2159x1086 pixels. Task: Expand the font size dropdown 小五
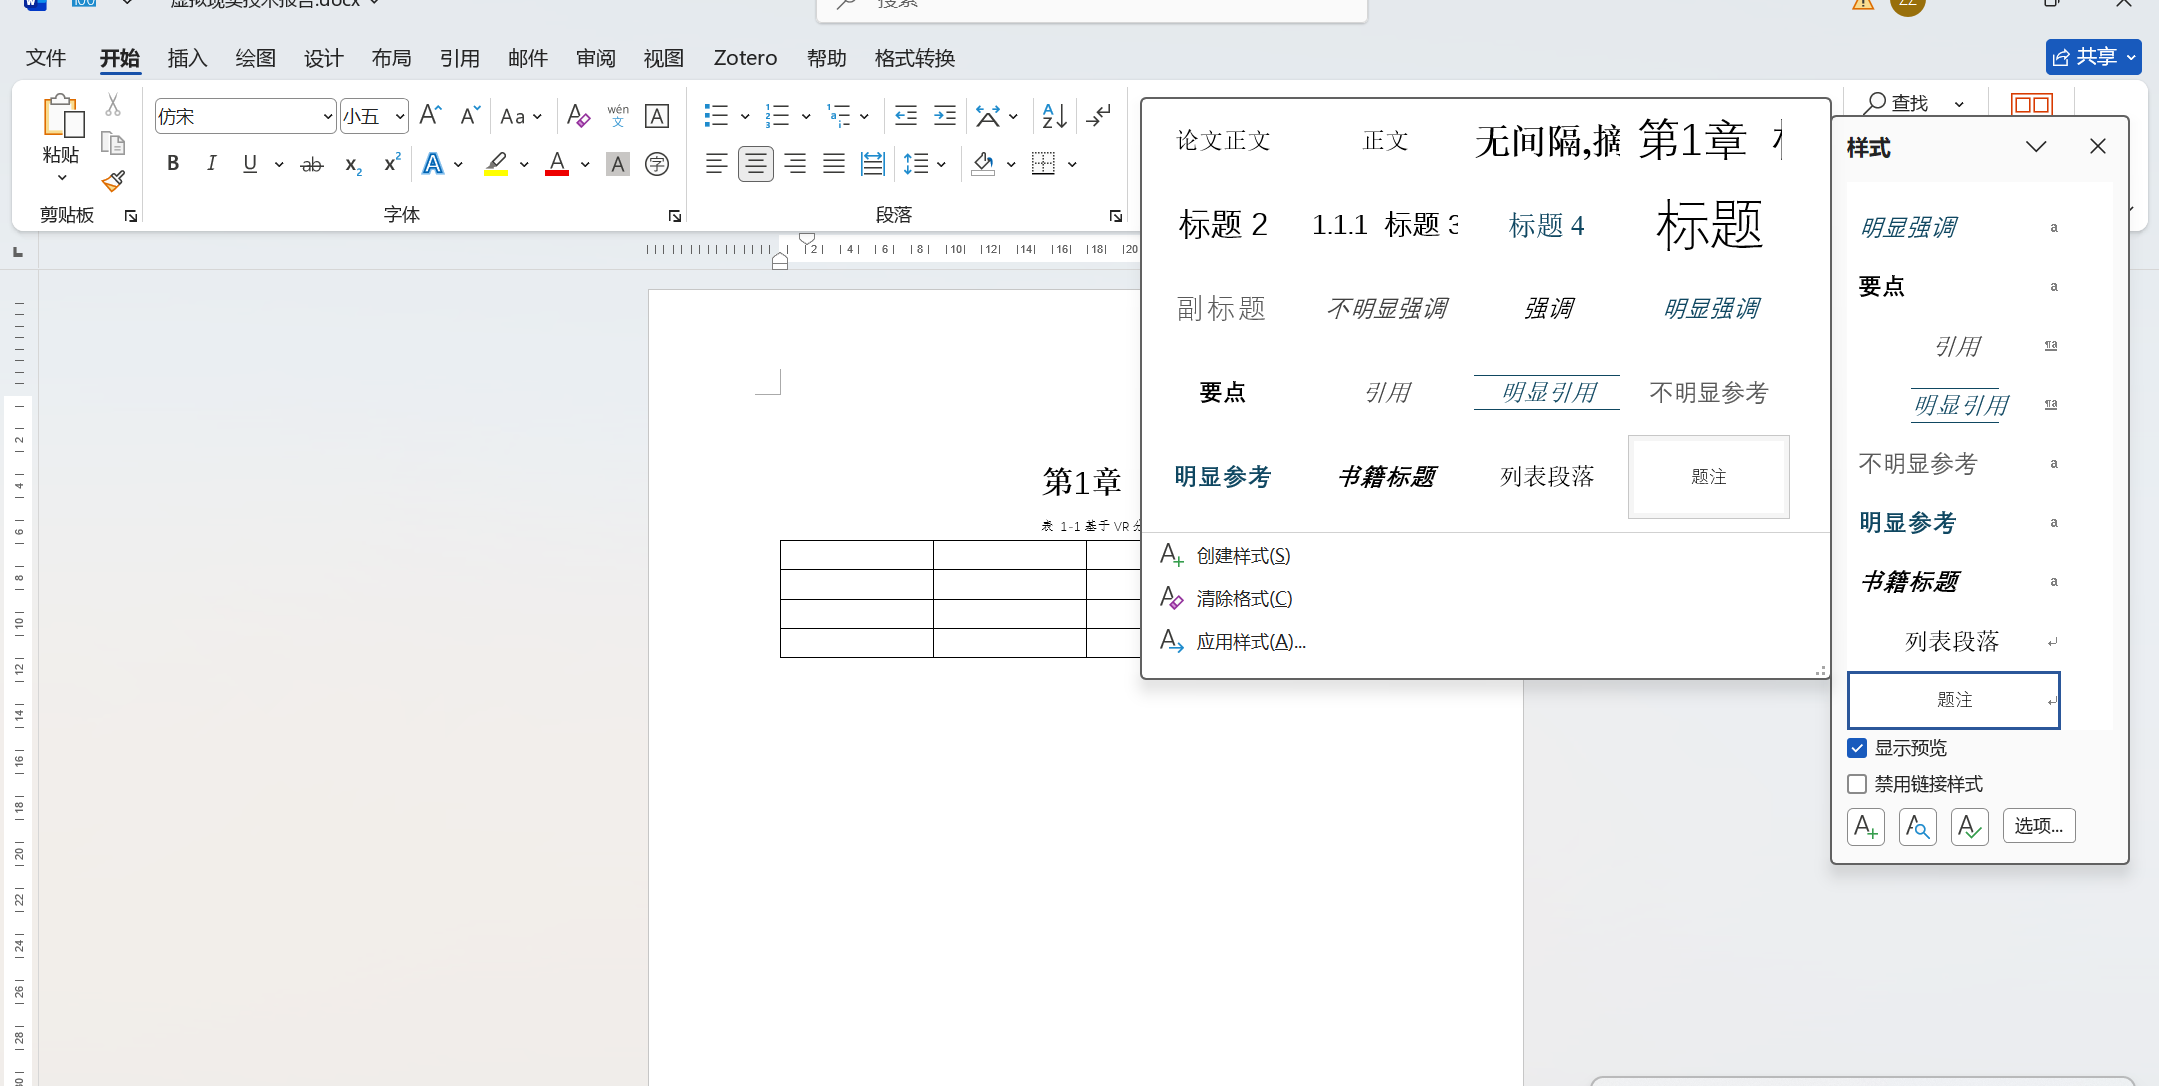click(x=399, y=117)
